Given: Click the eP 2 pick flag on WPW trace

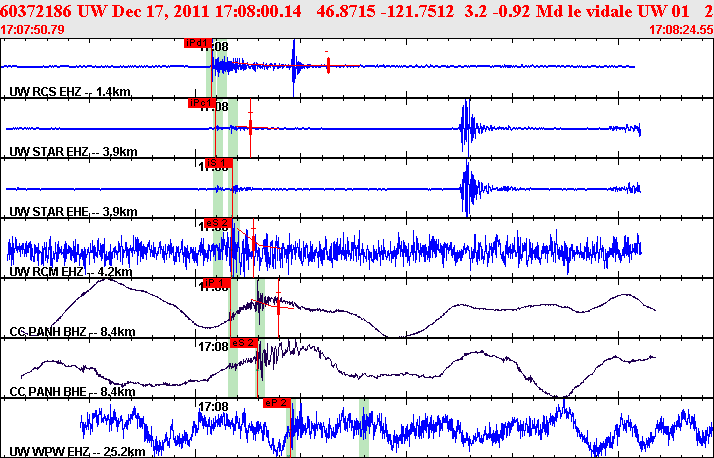Looking at the screenshot, I should [276, 403].
